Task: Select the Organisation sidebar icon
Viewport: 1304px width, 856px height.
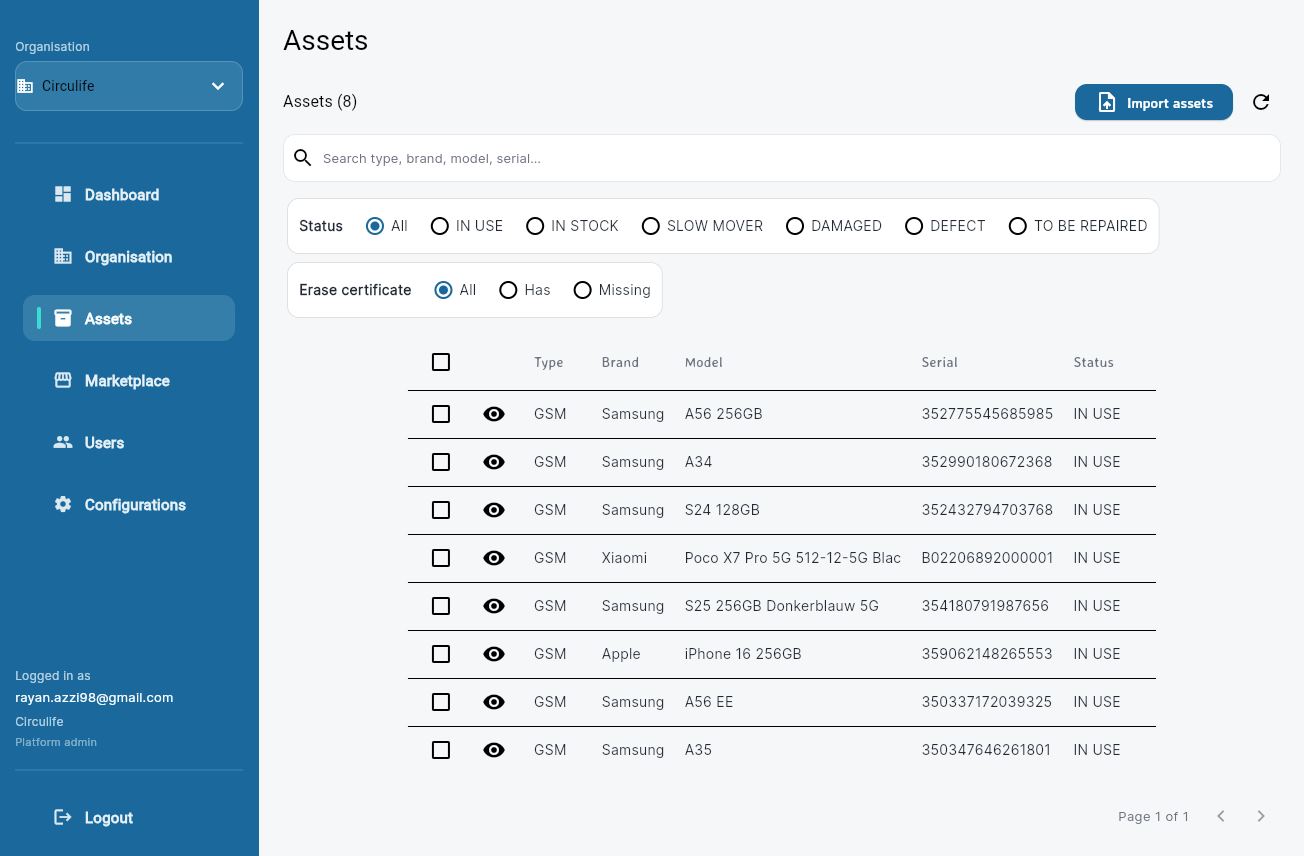Action: (x=63, y=257)
